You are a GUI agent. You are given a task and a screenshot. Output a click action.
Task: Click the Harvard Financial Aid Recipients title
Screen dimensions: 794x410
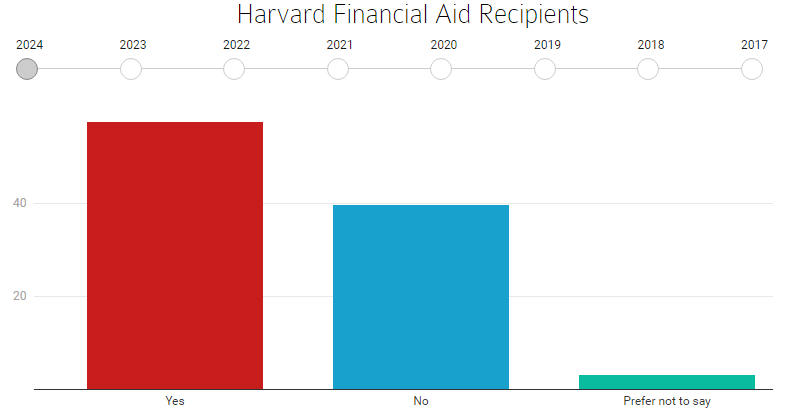click(x=397, y=15)
